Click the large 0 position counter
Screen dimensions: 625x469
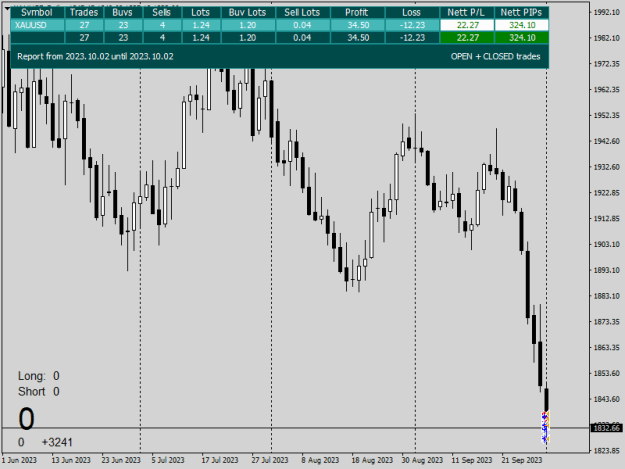(26, 419)
